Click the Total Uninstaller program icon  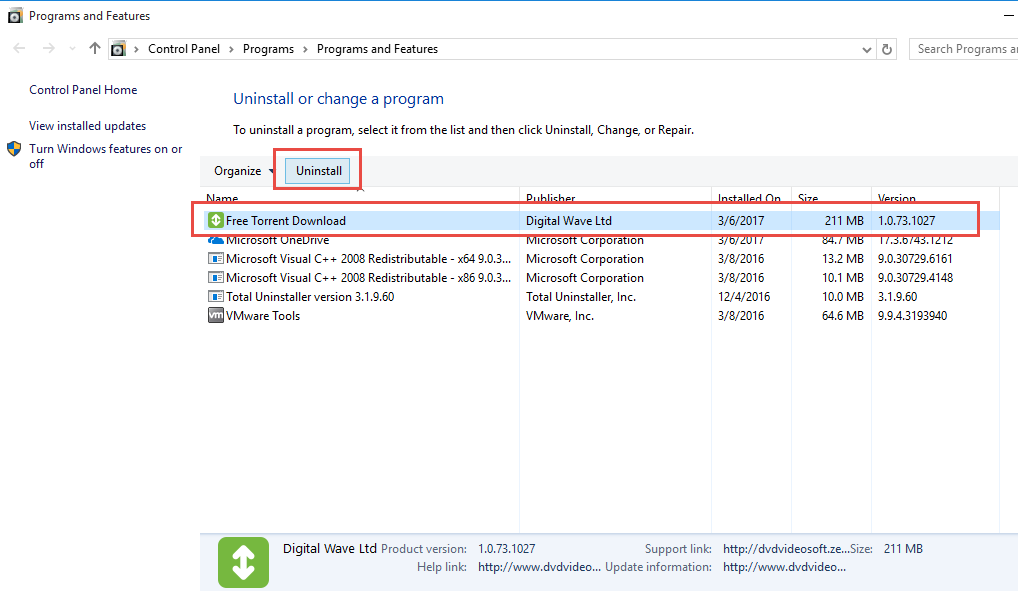pyautogui.click(x=216, y=296)
